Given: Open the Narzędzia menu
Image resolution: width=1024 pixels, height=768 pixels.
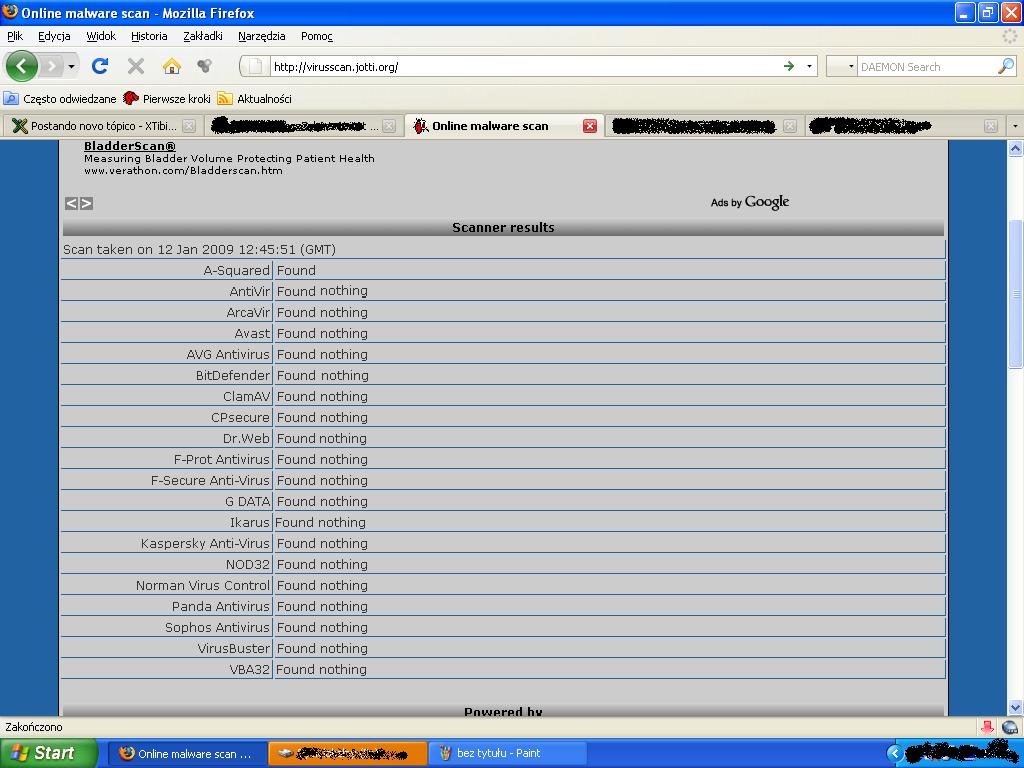Looking at the screenshot, I should [261, 36].
